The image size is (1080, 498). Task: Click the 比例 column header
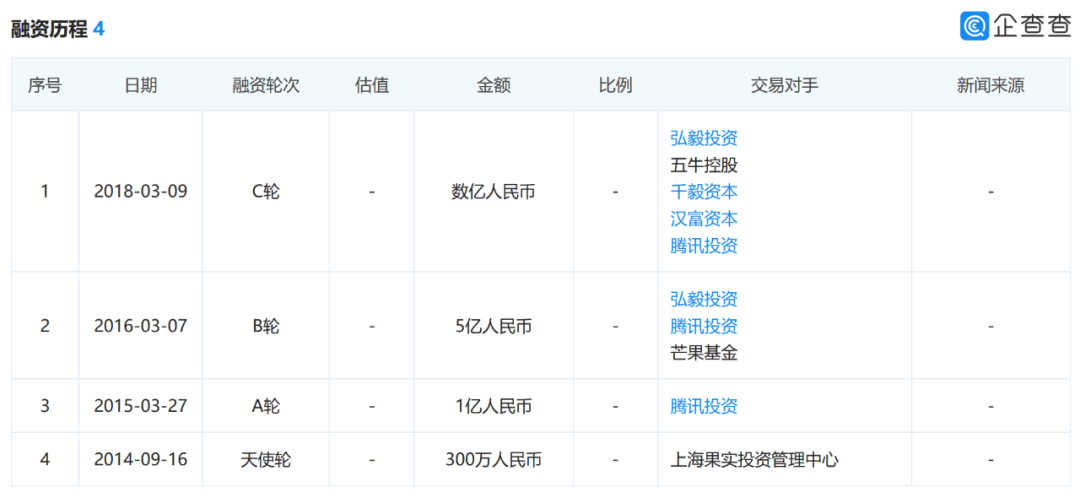coord(615,85)
